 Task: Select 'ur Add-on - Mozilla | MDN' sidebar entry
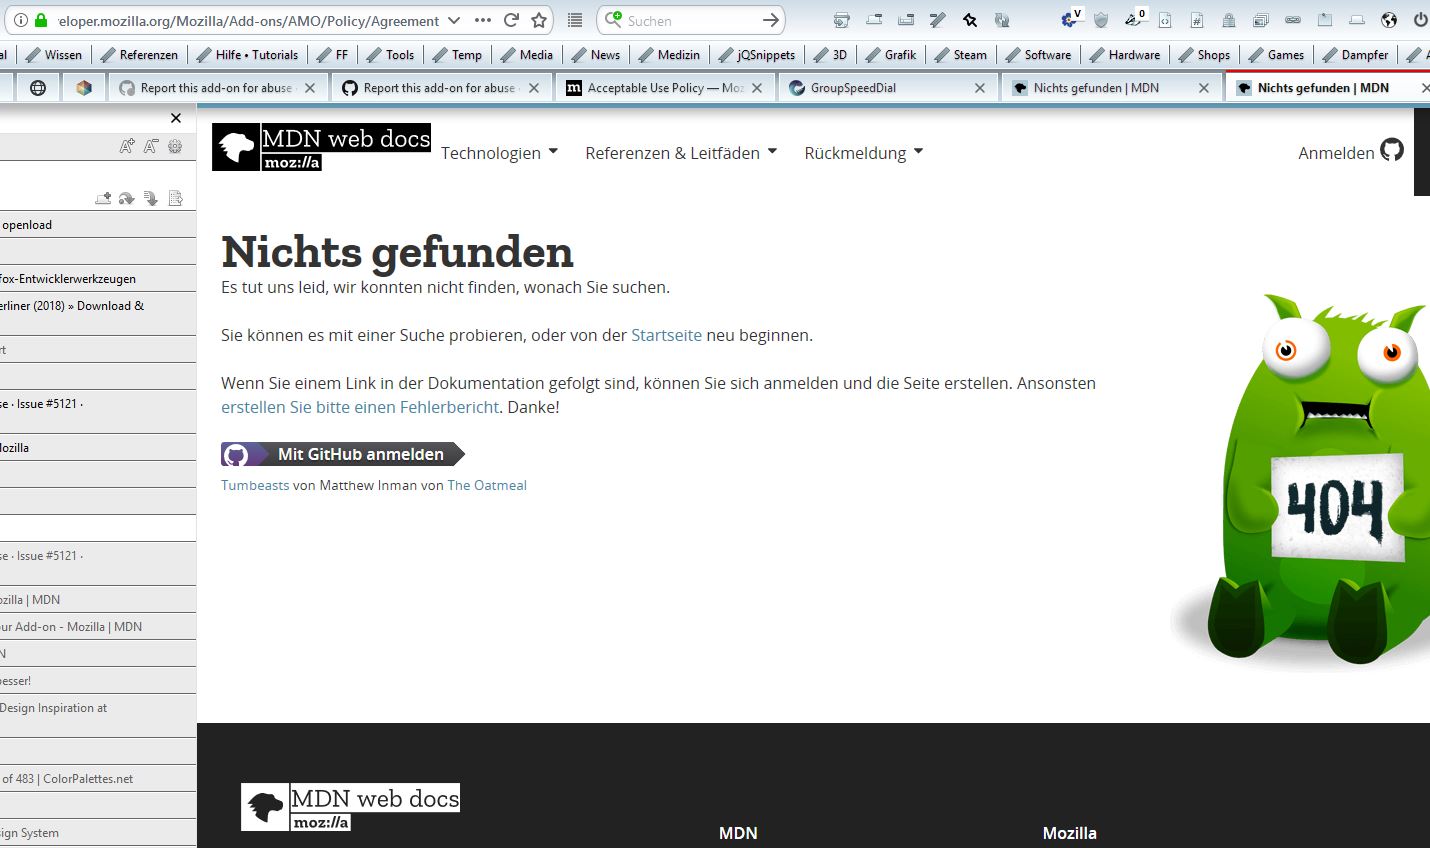(98, 627)
